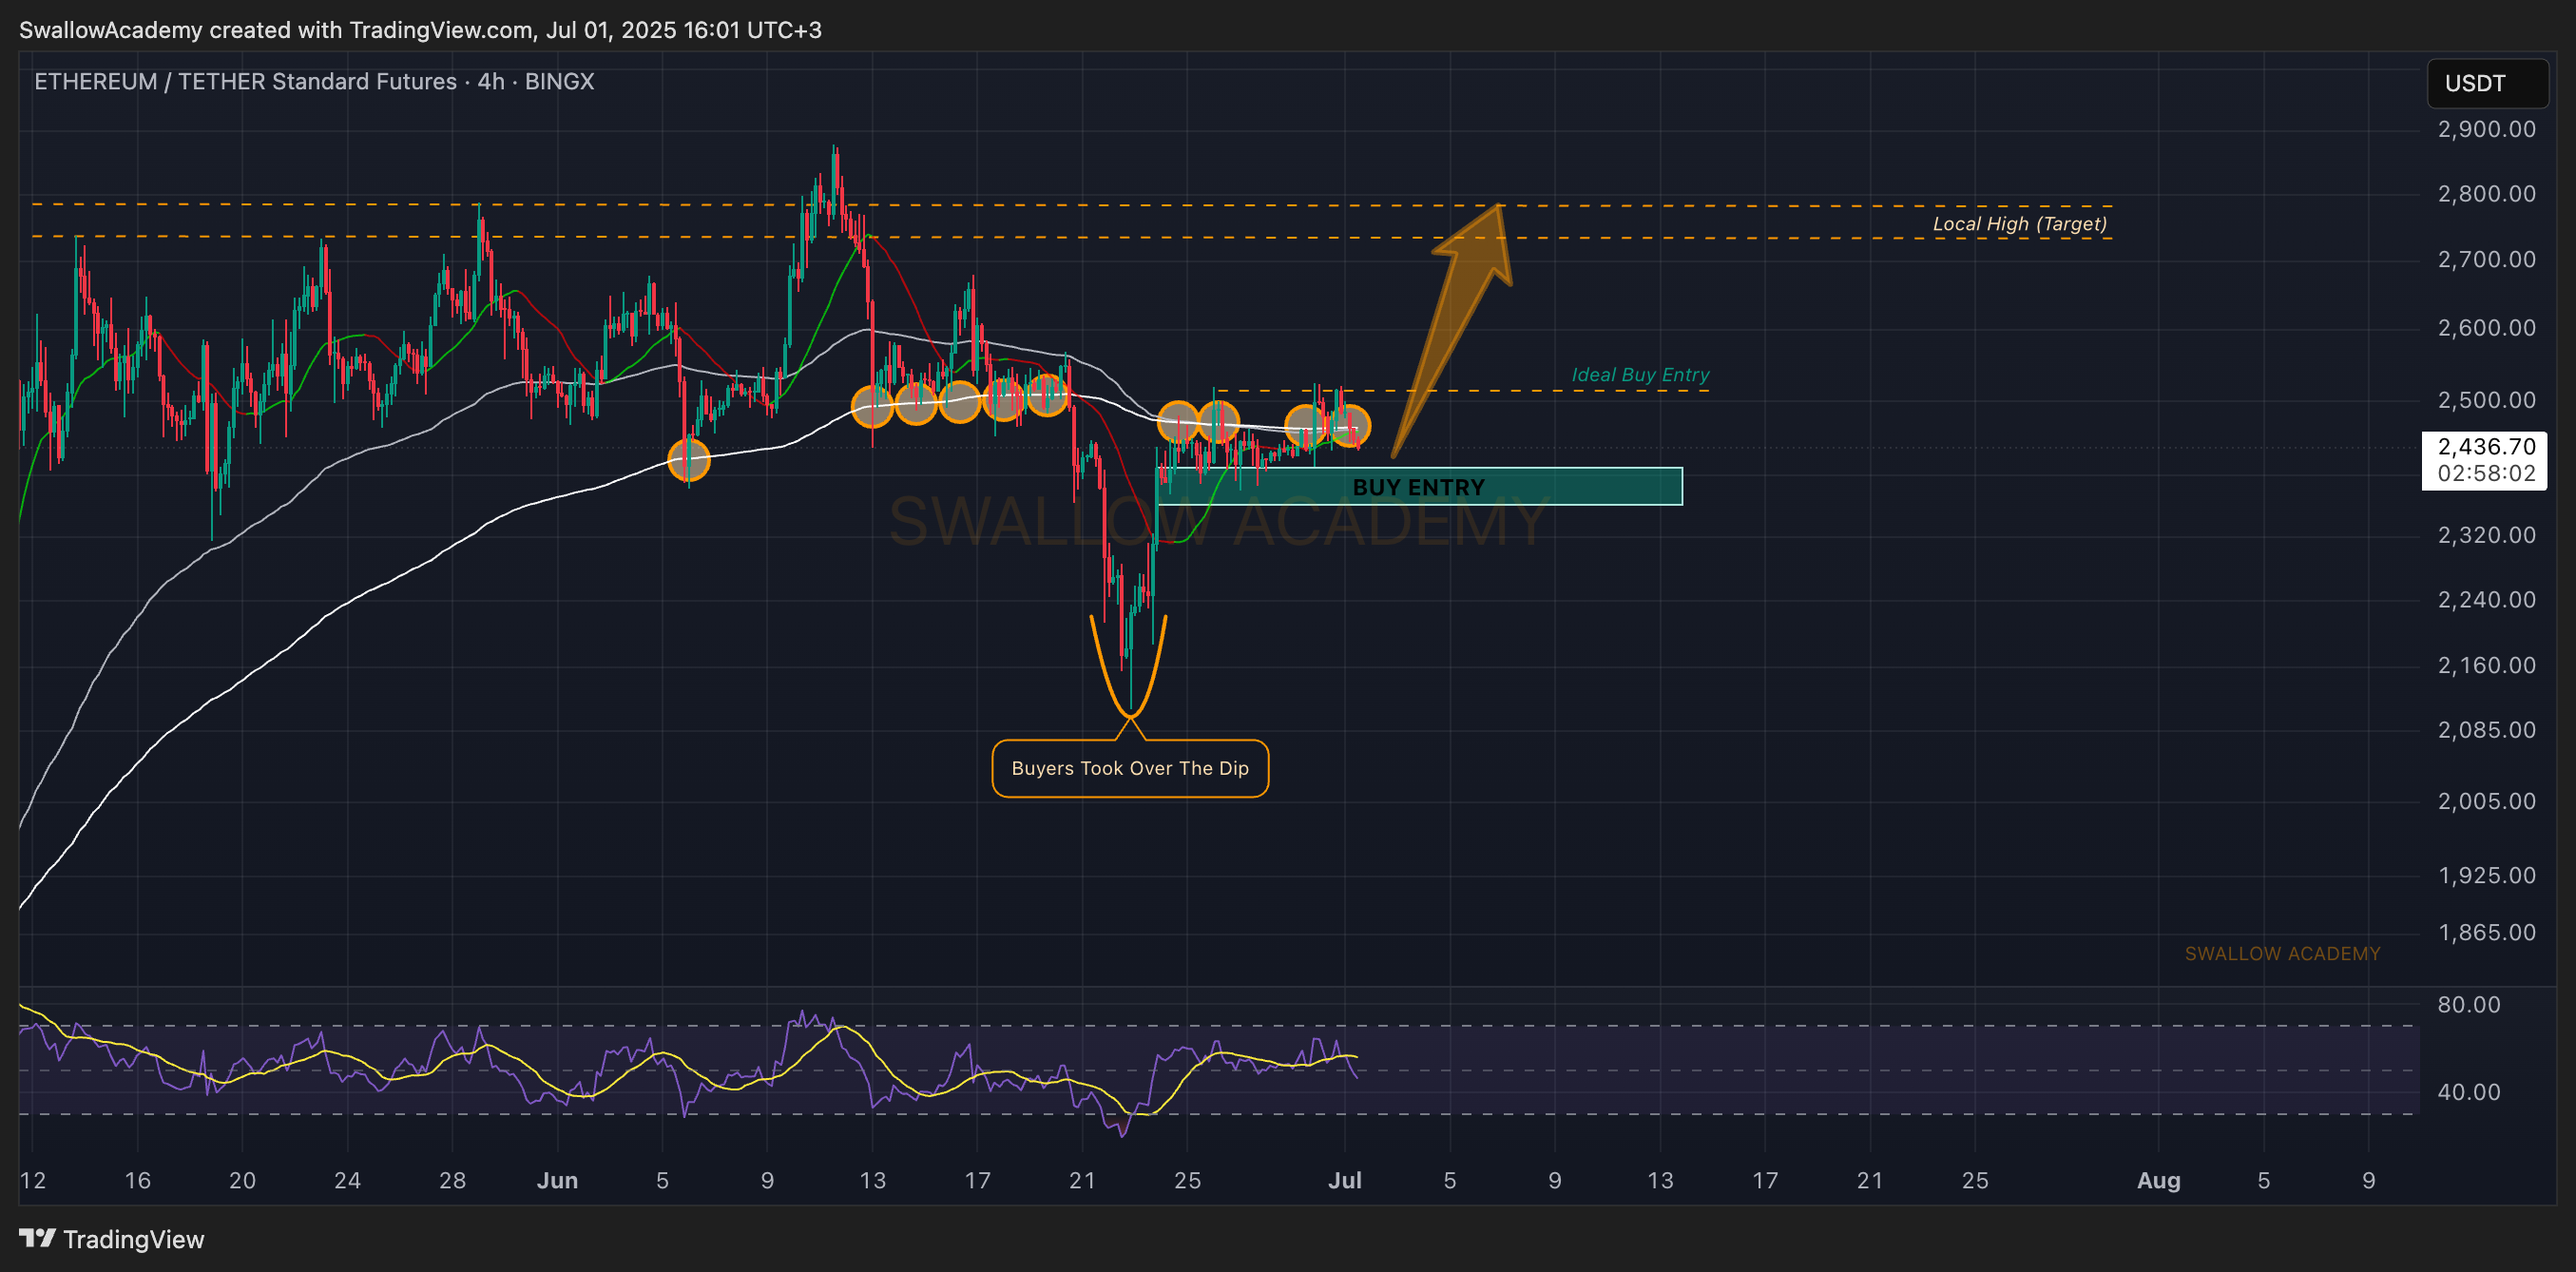Click the 28 date label on time axis
This screenshot has width=2576, height=1272.
pyautogui.click(x=452, y=1181)
